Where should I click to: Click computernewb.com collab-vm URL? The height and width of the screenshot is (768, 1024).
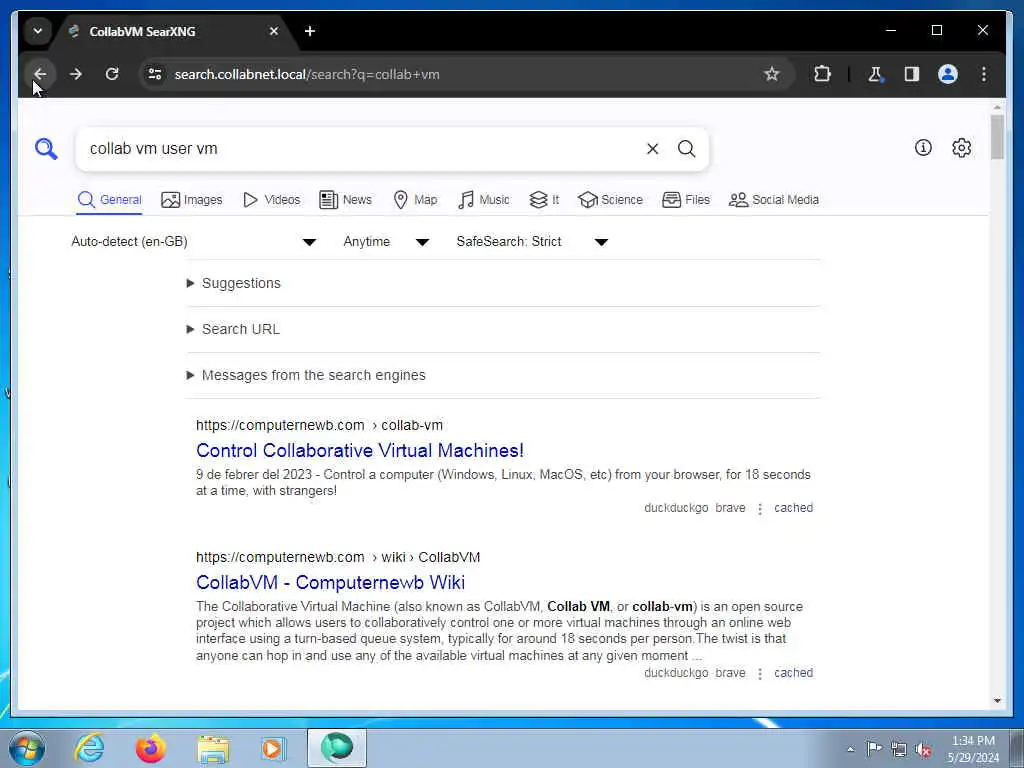click(319, 425)
